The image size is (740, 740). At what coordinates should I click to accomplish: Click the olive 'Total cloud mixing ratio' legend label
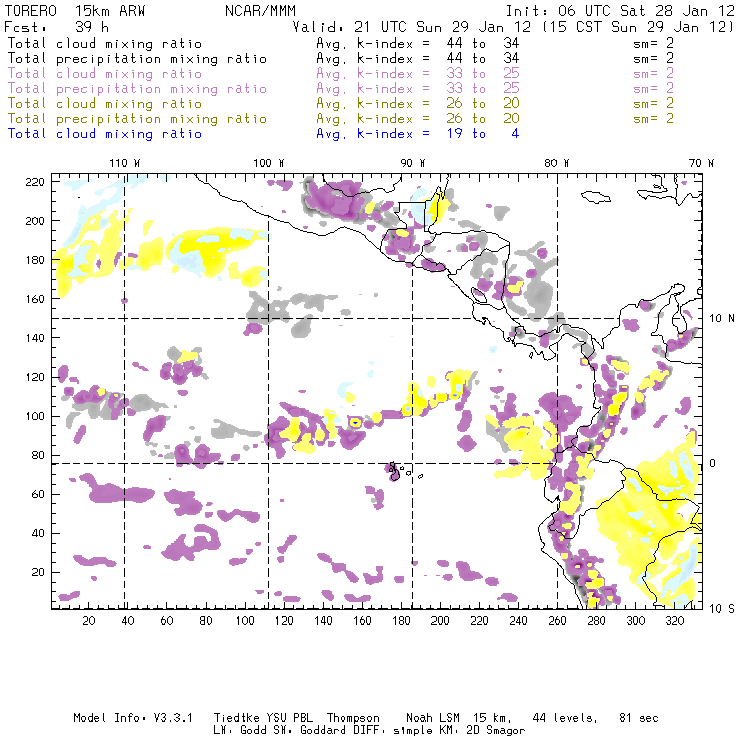(x=105, y=103)
